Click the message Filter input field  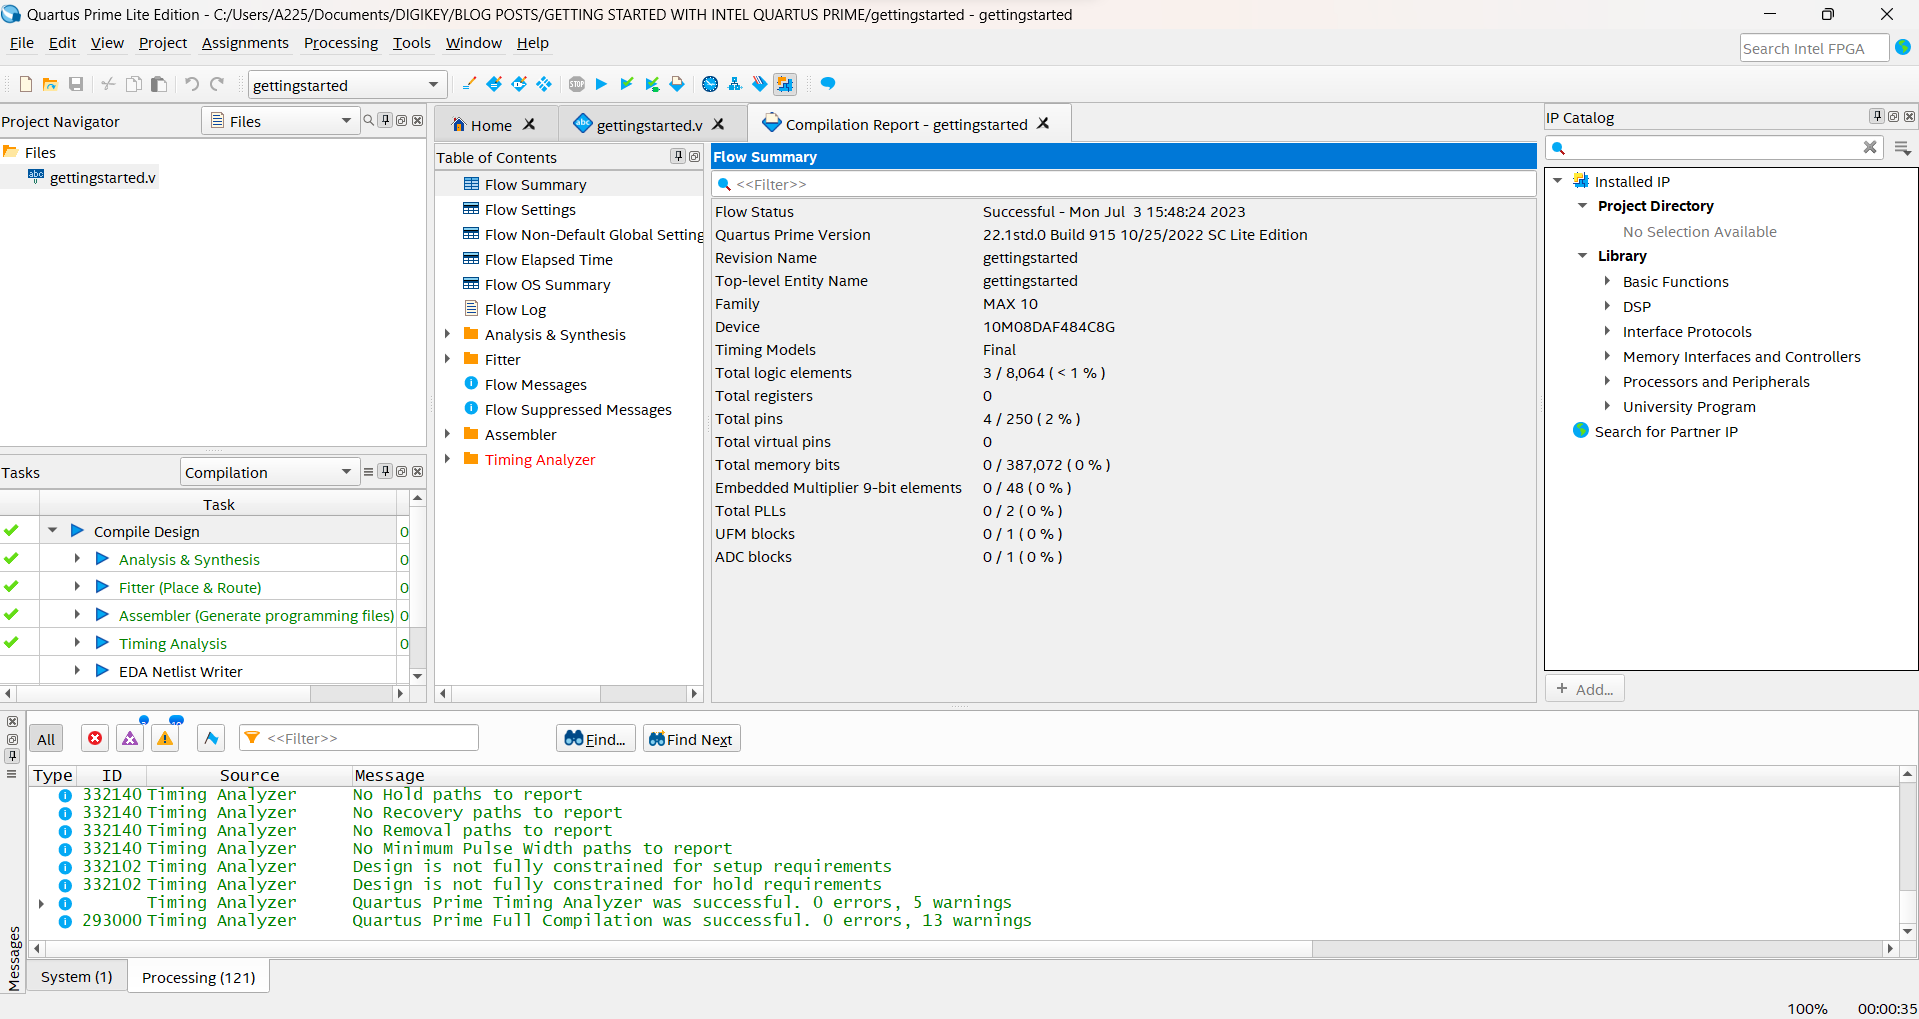tap(360, 737)
